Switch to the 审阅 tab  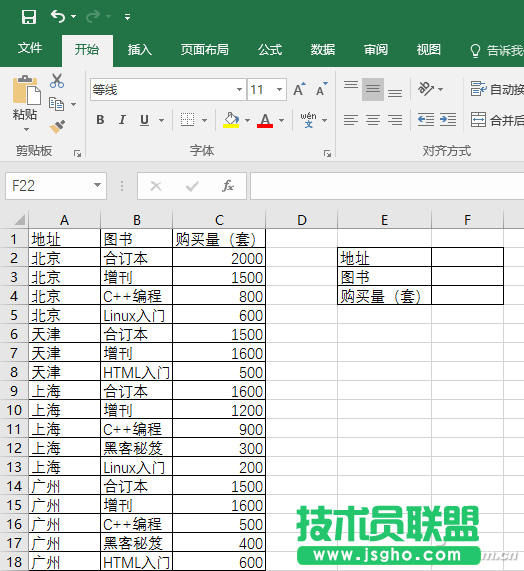coord(376,50)
